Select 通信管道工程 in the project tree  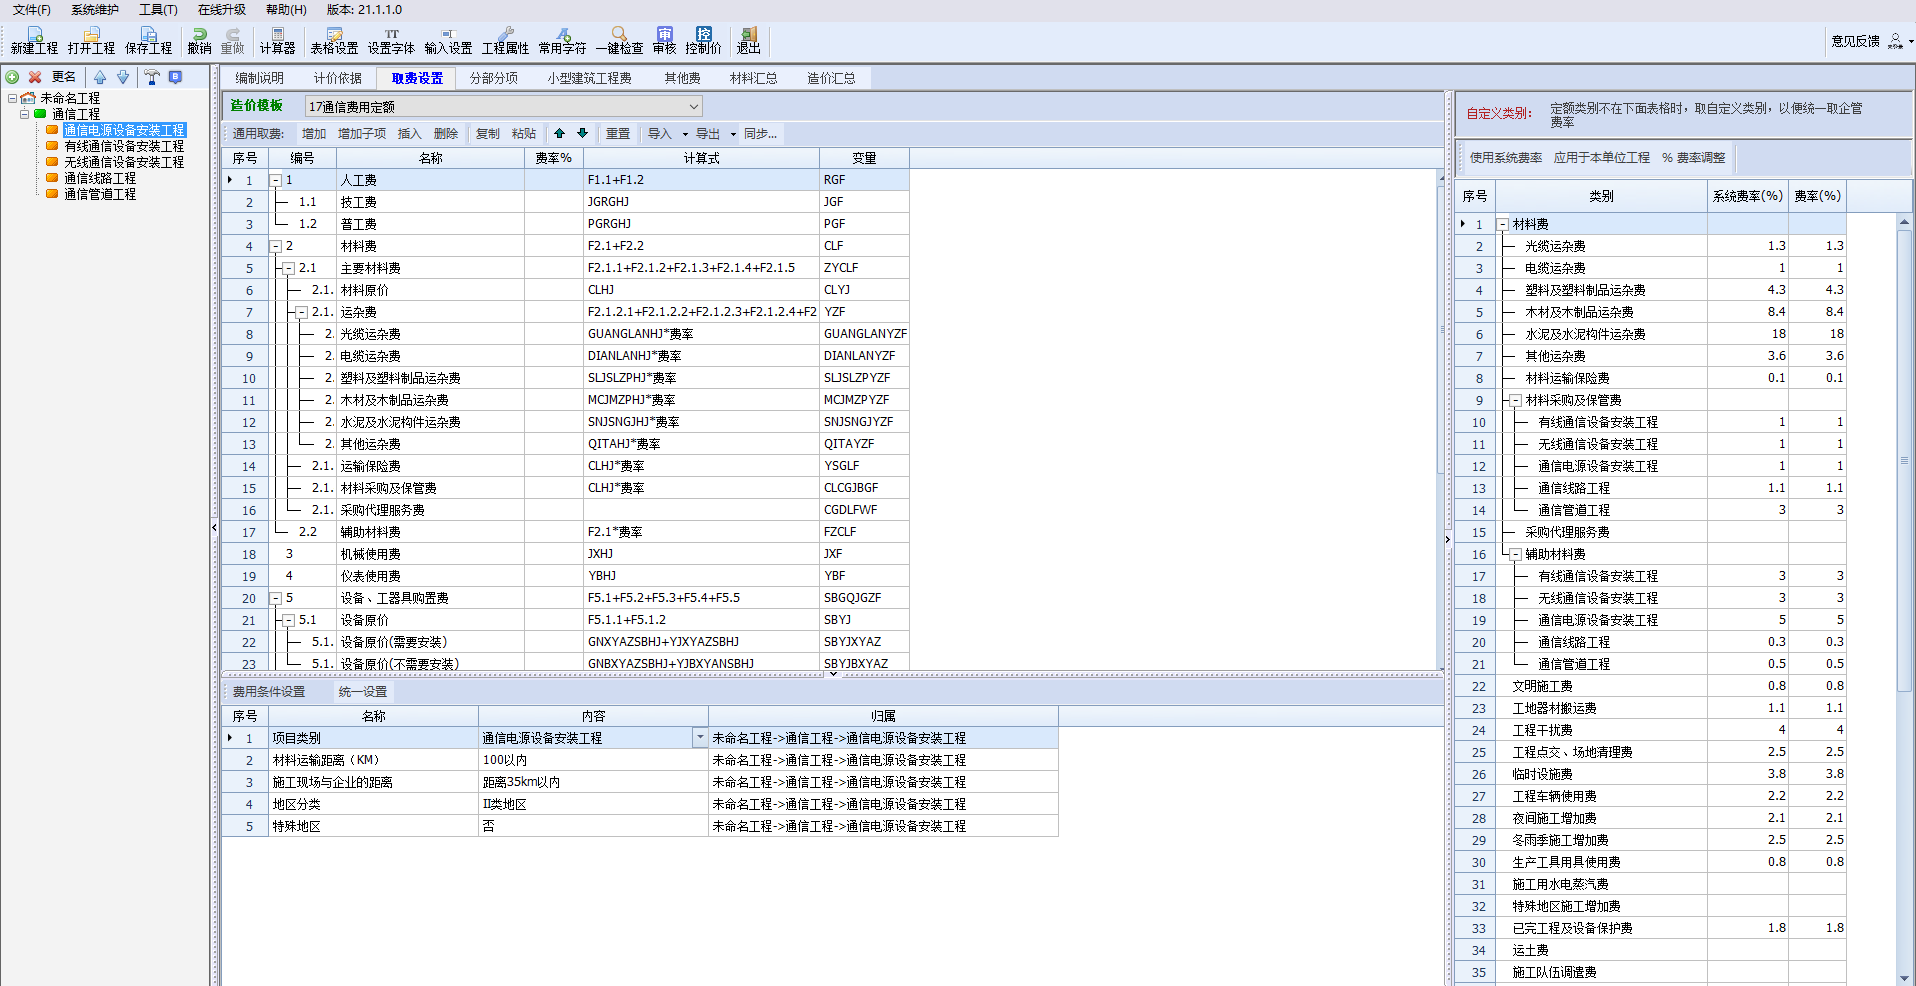pyautogui.click(x=100, y=194)
